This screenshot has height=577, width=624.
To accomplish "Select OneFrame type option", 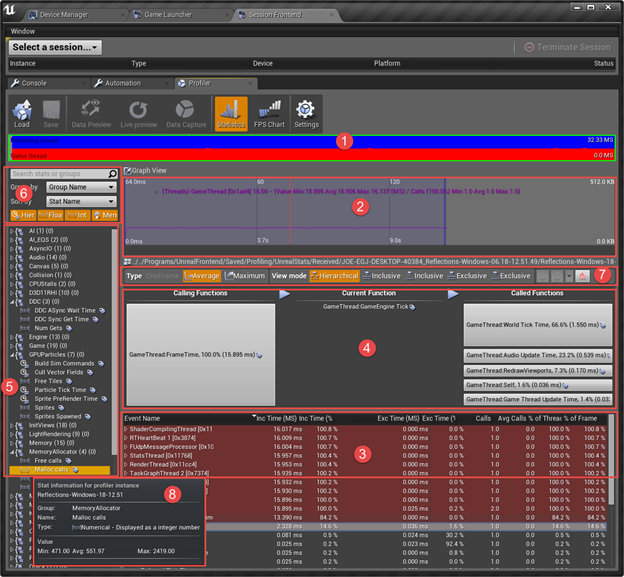I will tap(162, 276).
